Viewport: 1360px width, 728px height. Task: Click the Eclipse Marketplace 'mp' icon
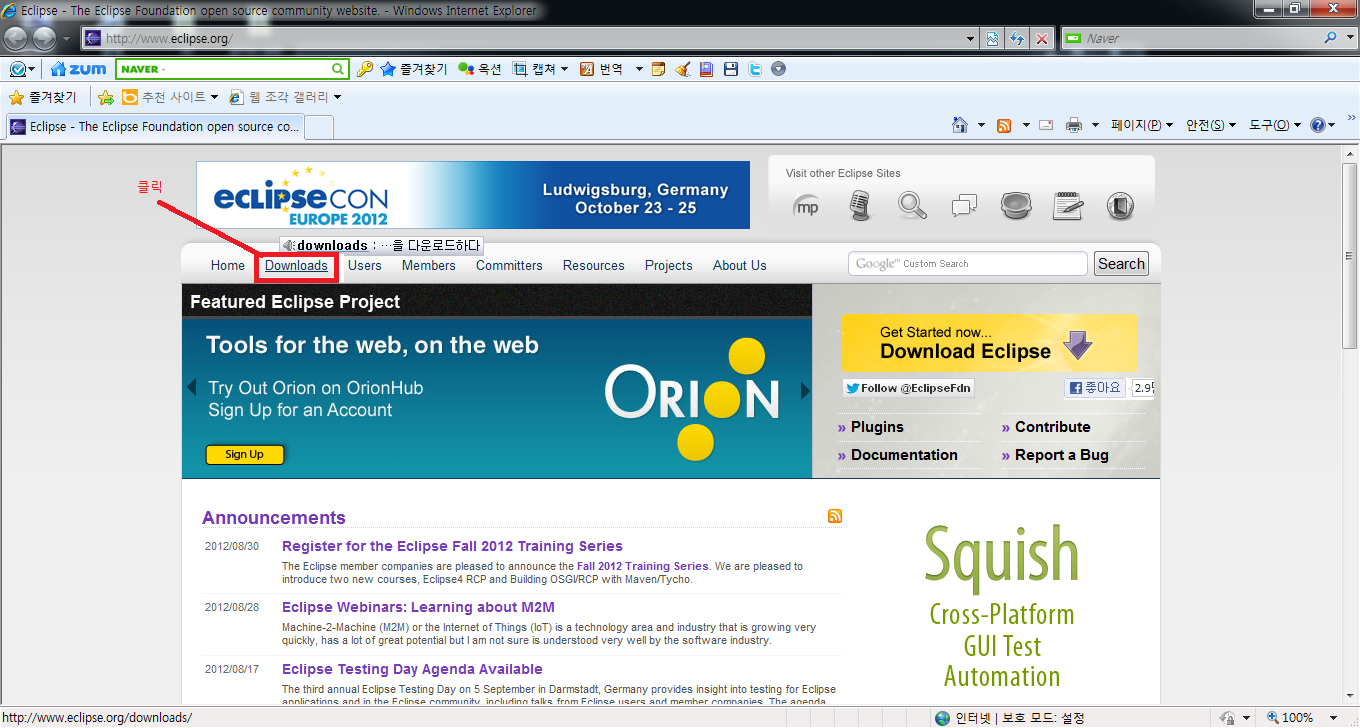point(806,207)
